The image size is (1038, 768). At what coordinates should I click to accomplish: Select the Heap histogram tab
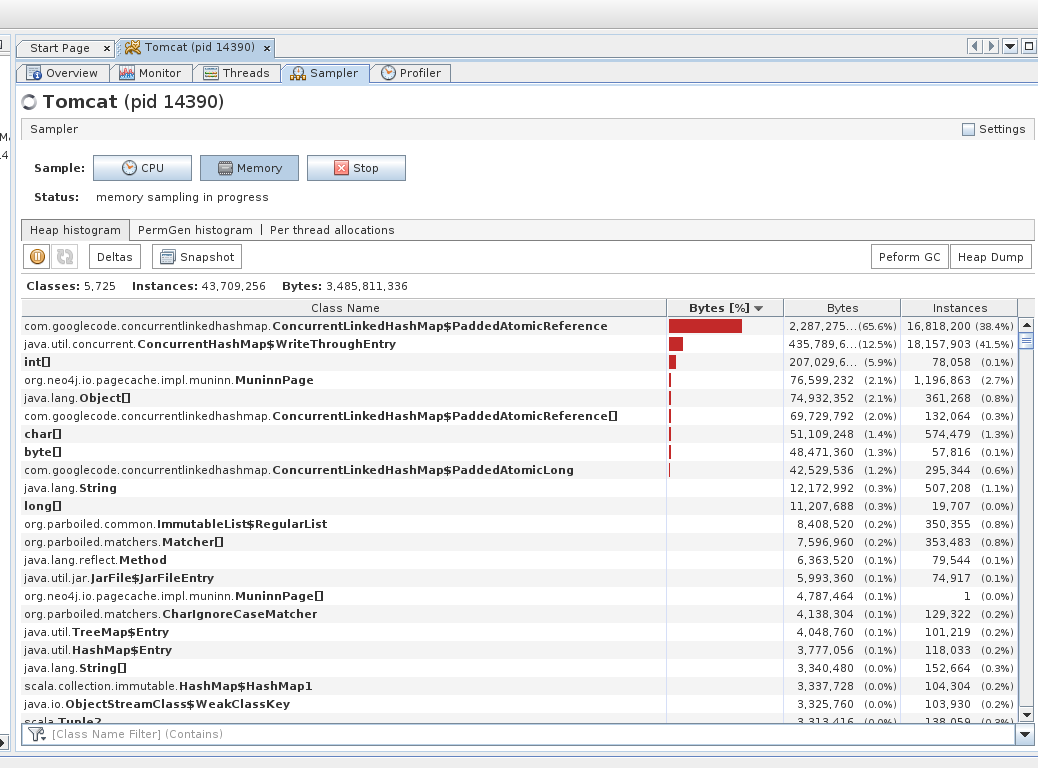pos(75,230)
